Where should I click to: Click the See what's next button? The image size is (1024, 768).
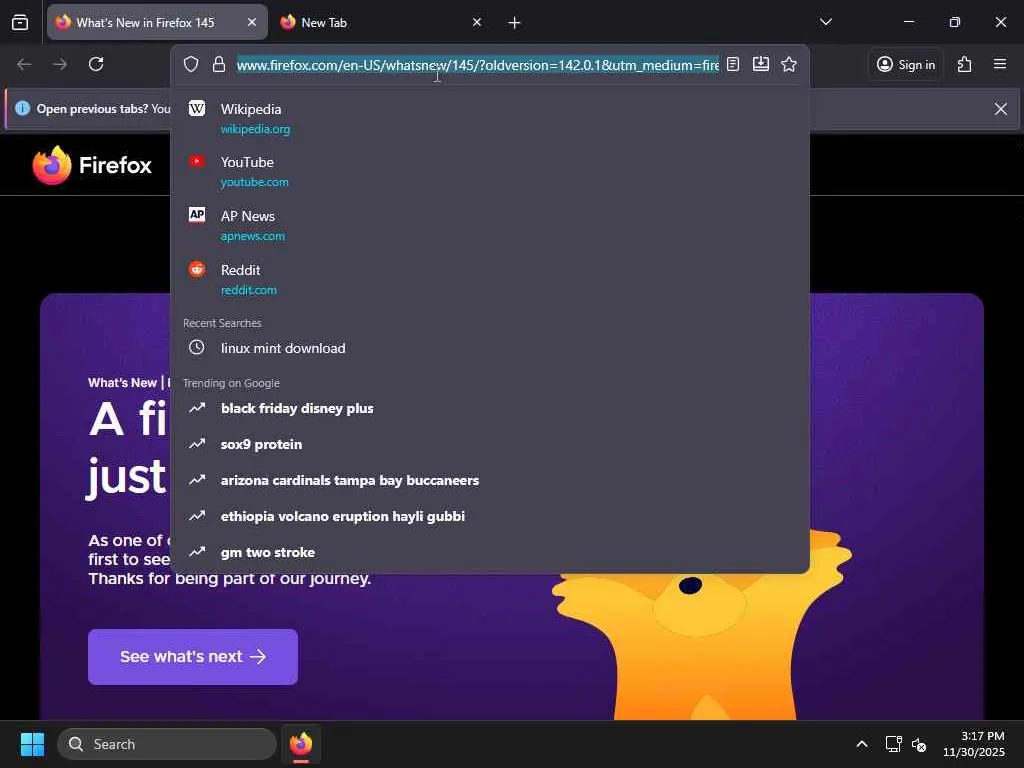click(x=193, y=657)
